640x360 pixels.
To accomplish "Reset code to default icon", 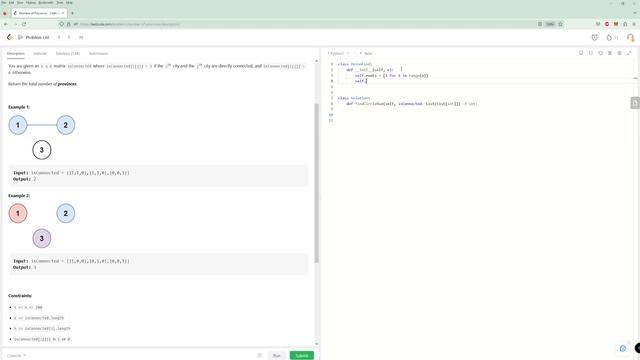I will 600,53.
